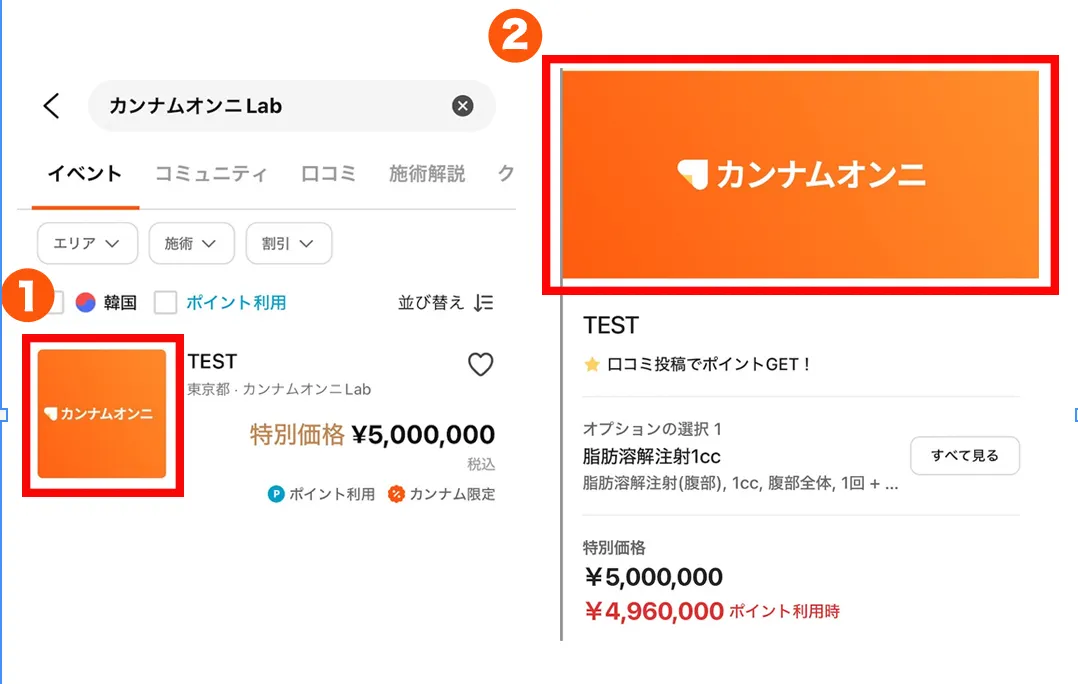The height and width of the screenshot is (684, 1078).
Task: Click the orange Gangnam-limited badge icon
Action: tap(396, 494)
